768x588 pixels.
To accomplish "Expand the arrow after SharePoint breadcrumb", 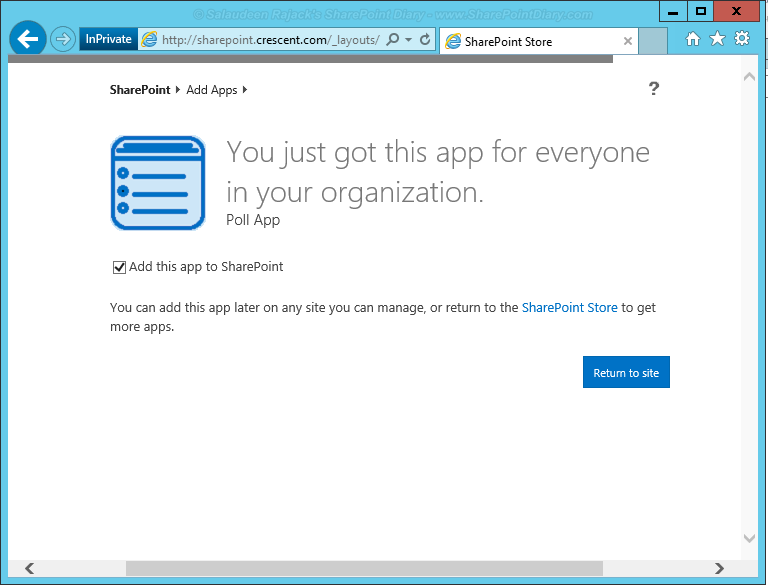I will point(178,90).
